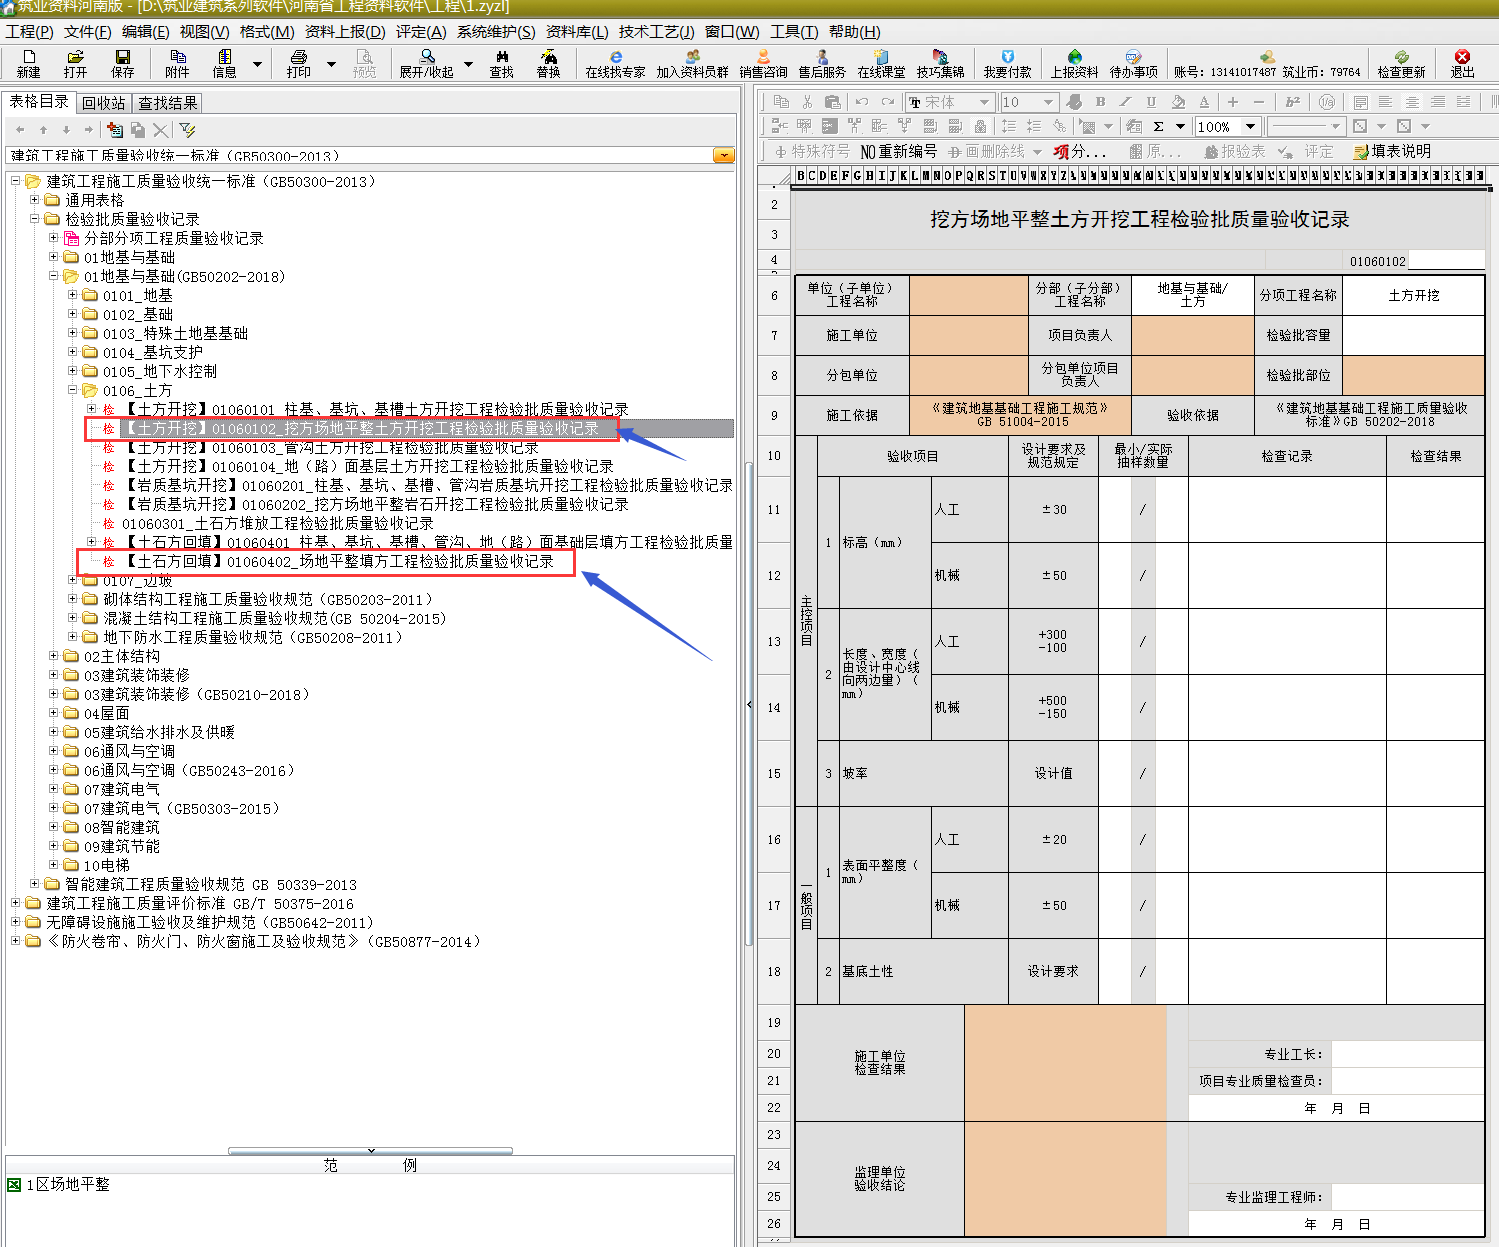Click the add-table icon in tree toolbar

(115, 130)
